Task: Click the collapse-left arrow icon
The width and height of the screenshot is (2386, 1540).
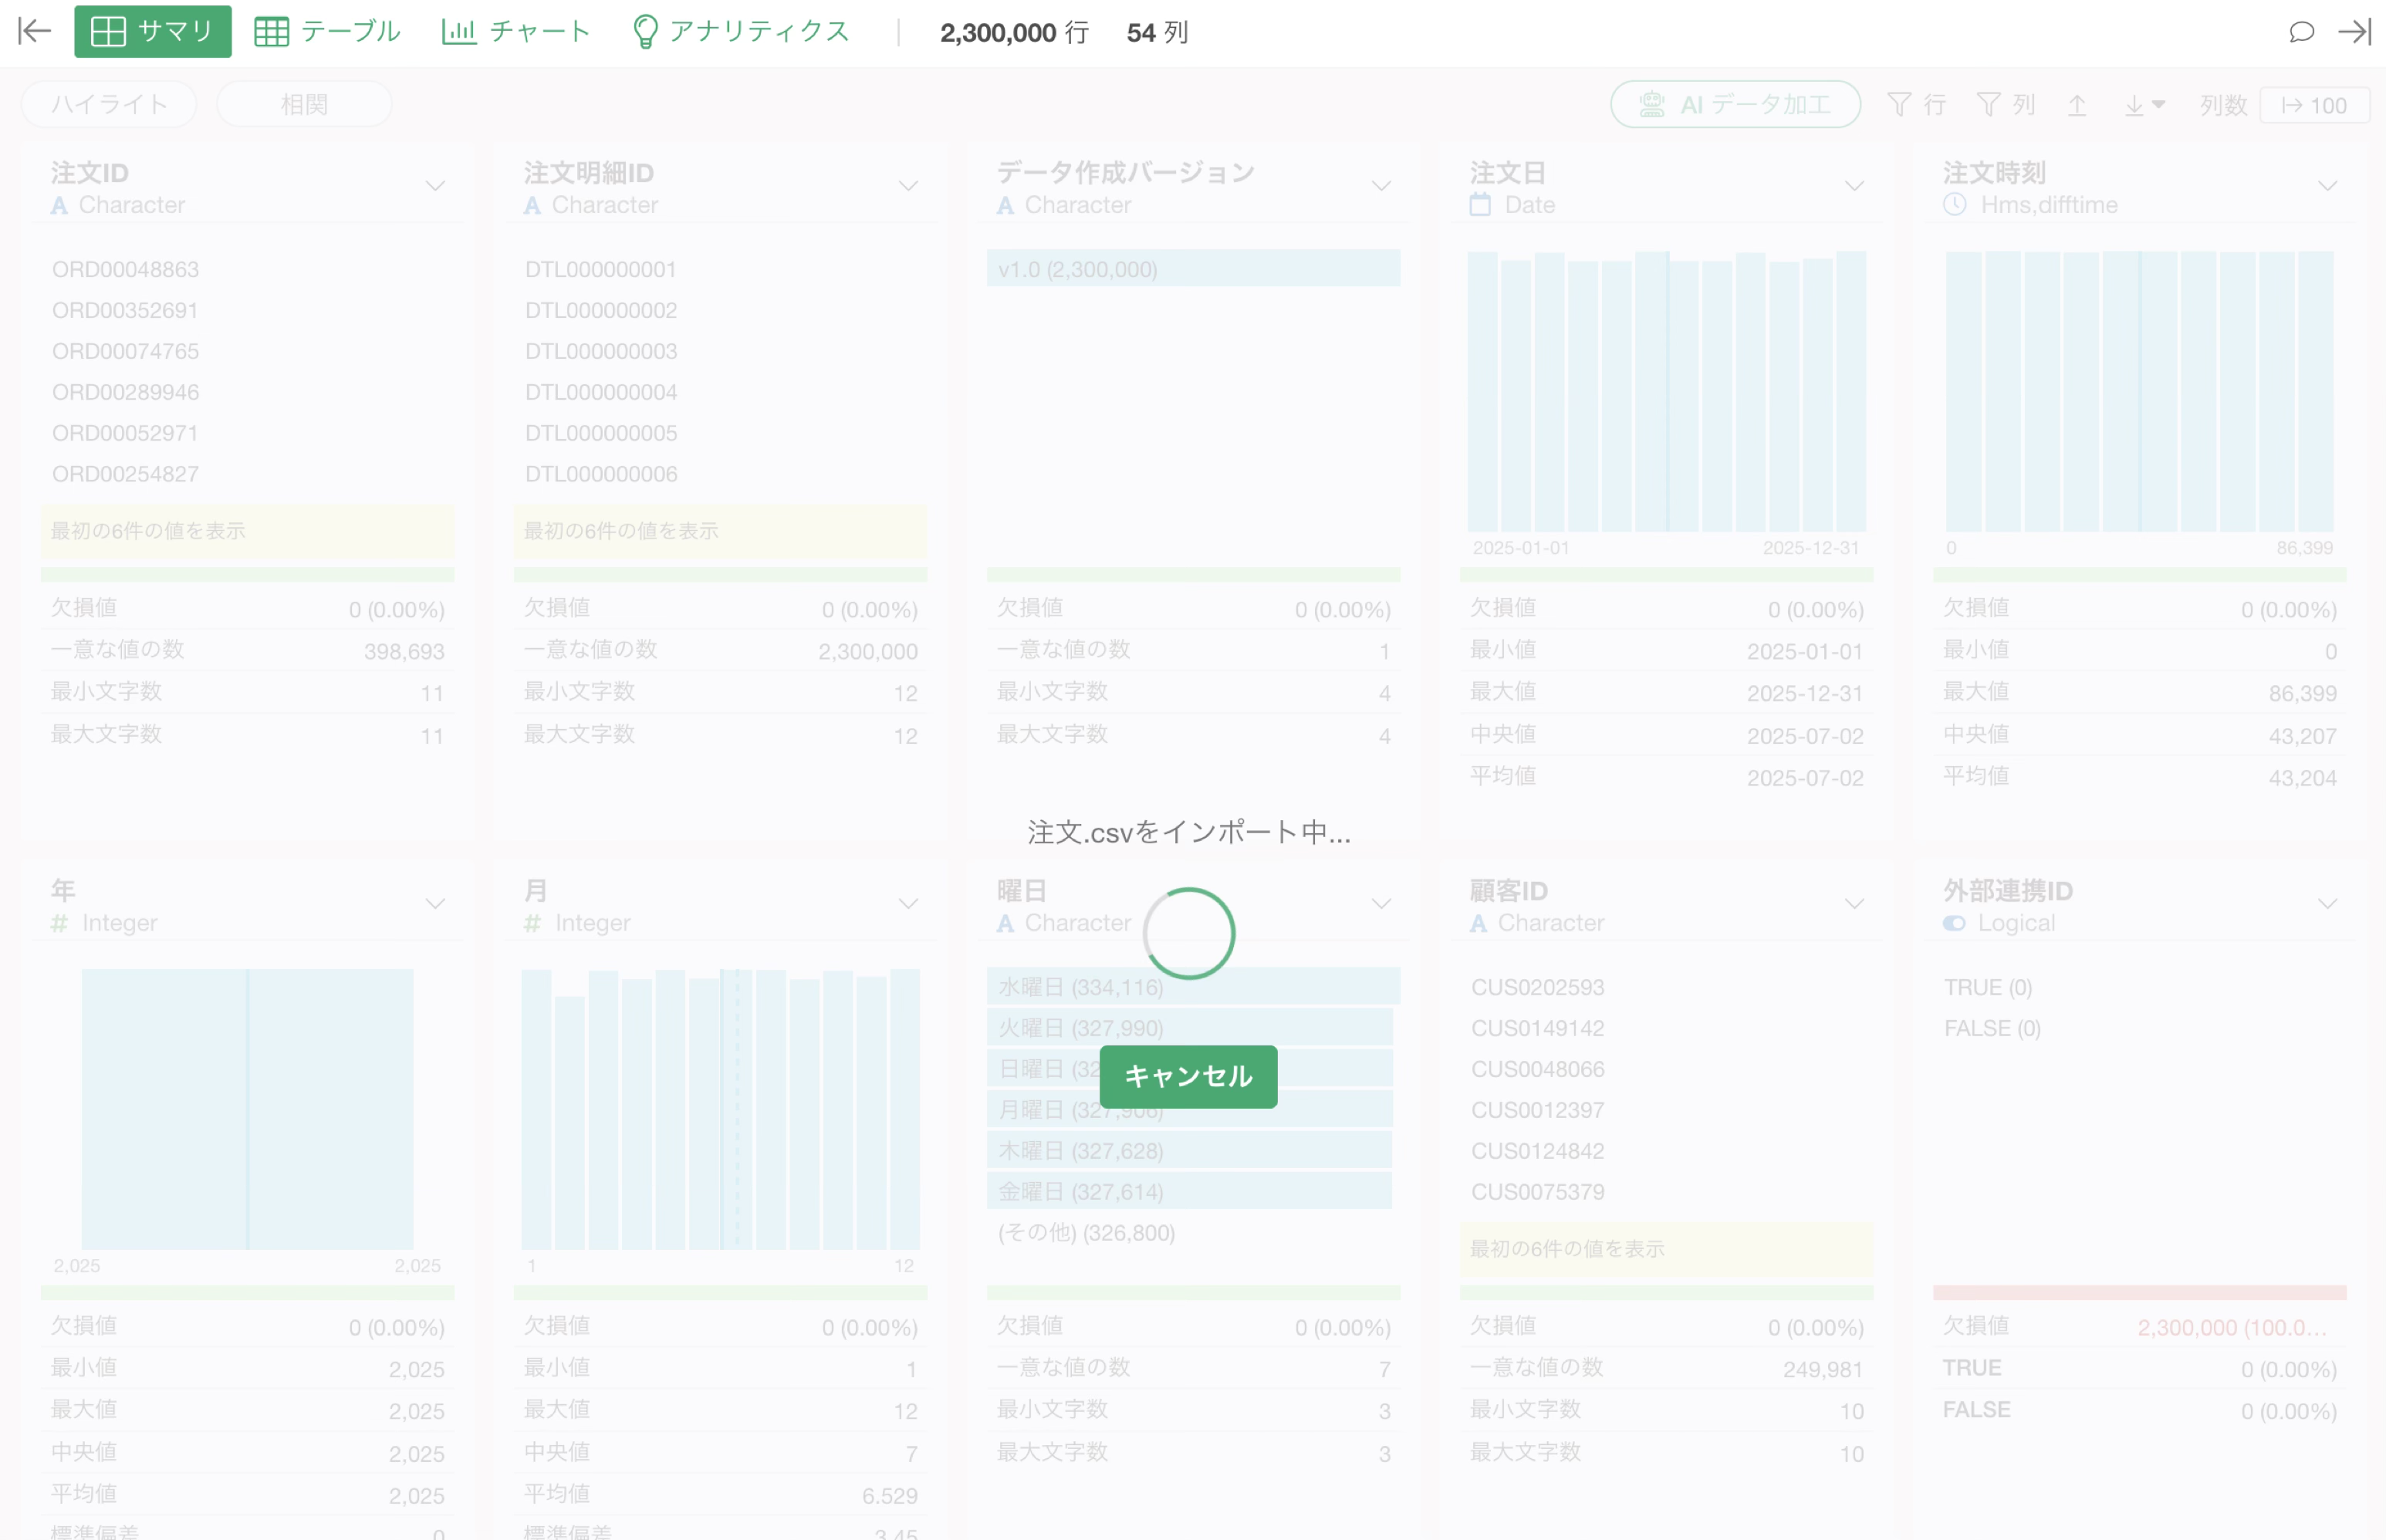Action: (x=34, y=31)
